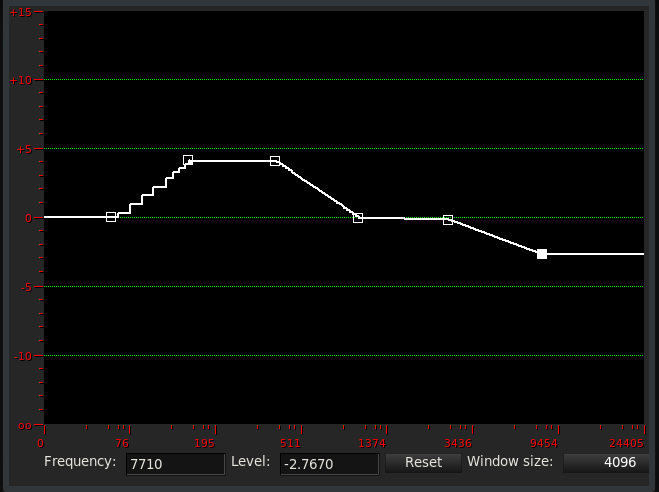Click the +10 marker on the level axis

(x=20, y=80)
